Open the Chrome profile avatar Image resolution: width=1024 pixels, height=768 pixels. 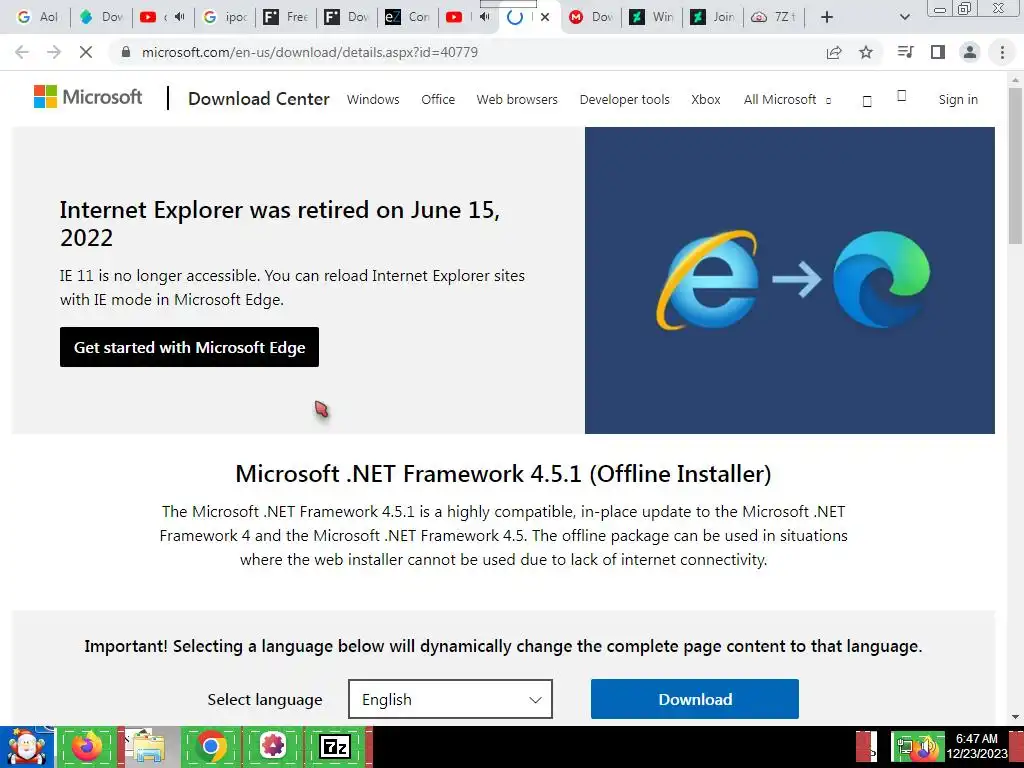click(x=970, y=52)
